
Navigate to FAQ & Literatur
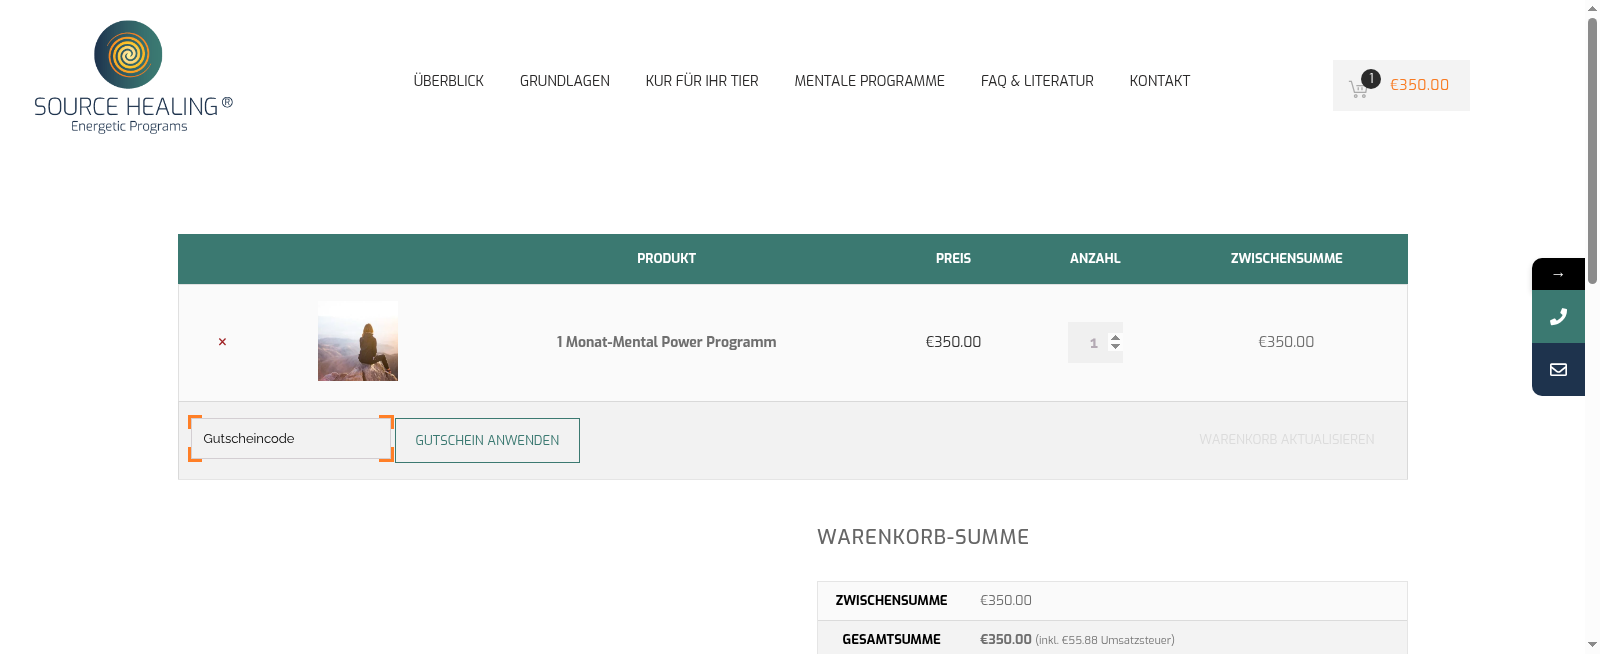(x=1037, y=81)
